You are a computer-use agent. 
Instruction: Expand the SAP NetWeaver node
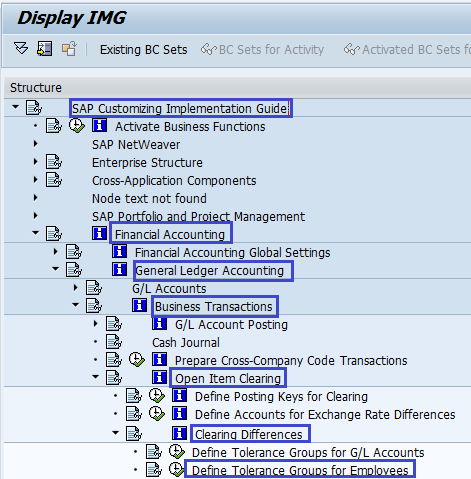point(36,144)
